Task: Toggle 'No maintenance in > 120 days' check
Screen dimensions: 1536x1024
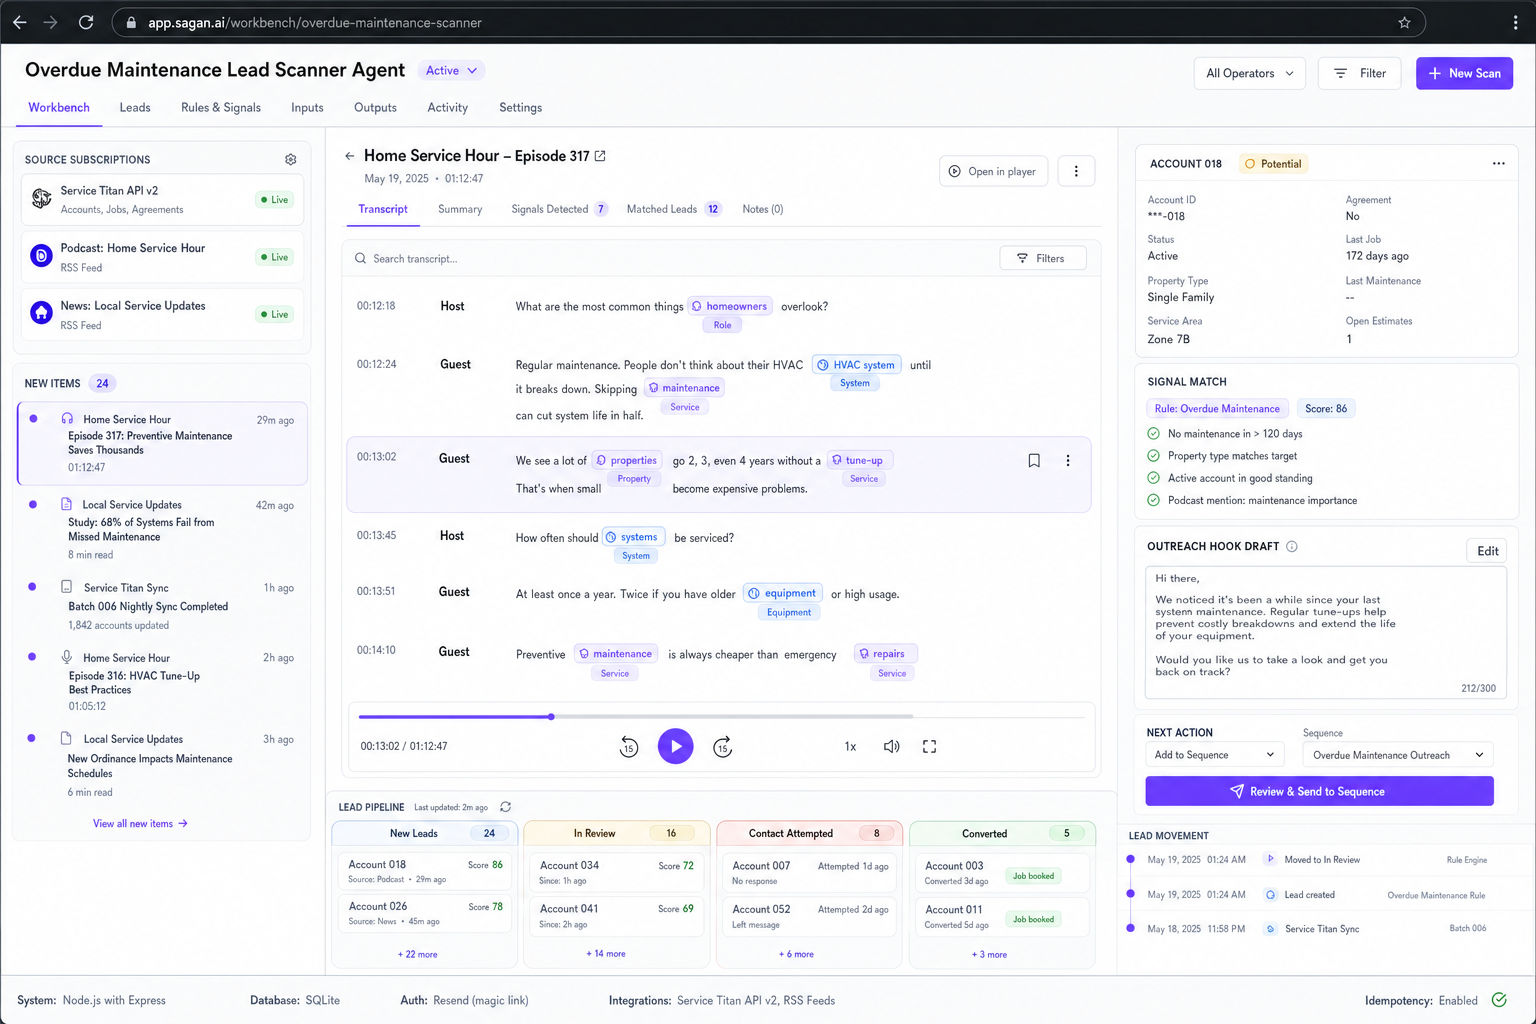Action: (1153, 434)
